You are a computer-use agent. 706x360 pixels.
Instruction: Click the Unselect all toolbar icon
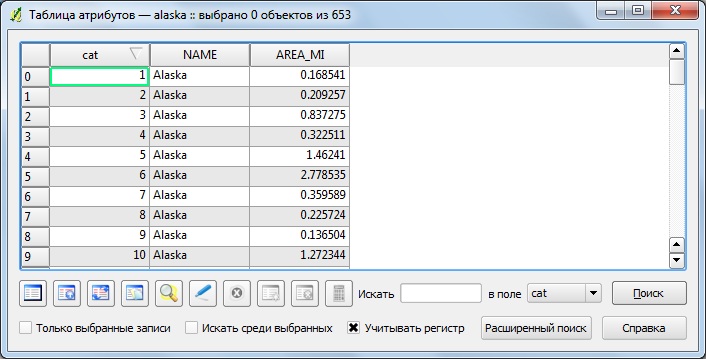point(33,293)
